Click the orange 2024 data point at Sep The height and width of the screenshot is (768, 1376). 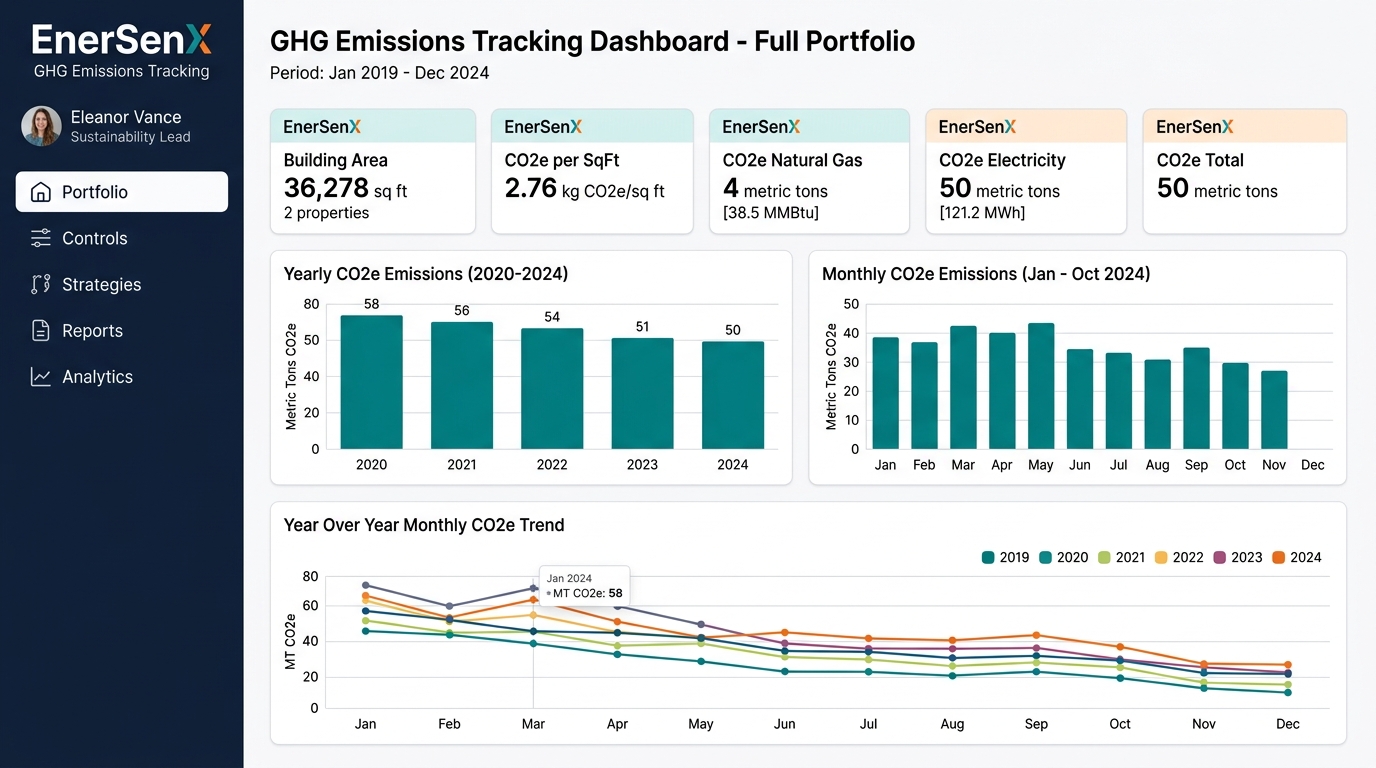1036,635
